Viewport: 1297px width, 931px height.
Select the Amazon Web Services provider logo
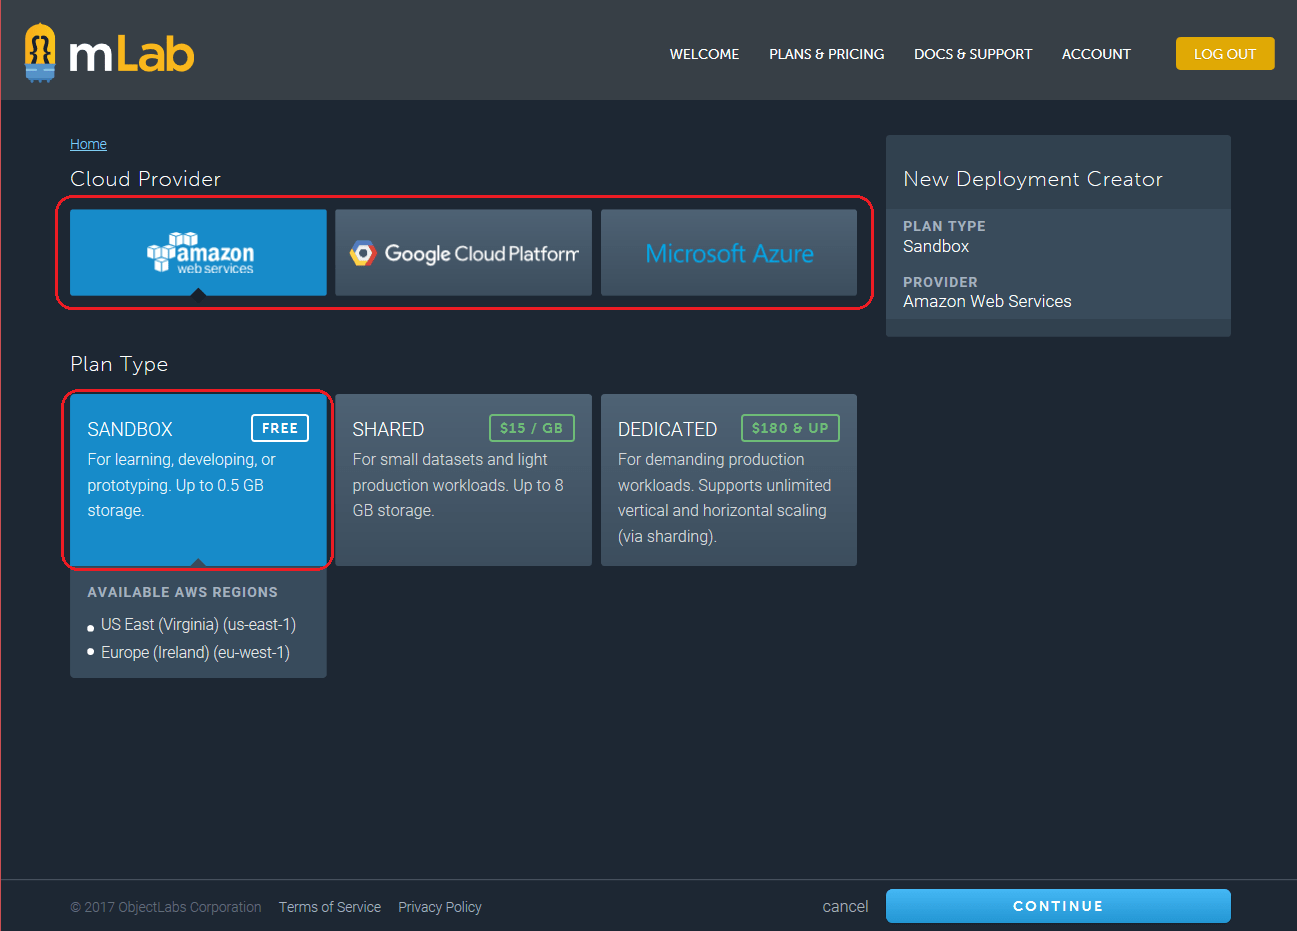coord(197,252)
